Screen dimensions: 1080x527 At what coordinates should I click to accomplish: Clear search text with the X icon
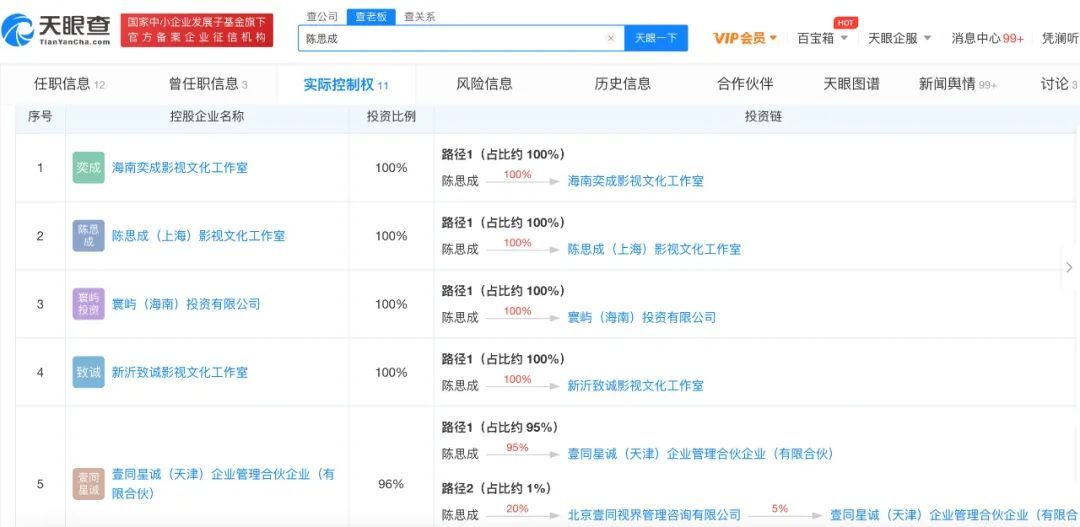[610, 39]
